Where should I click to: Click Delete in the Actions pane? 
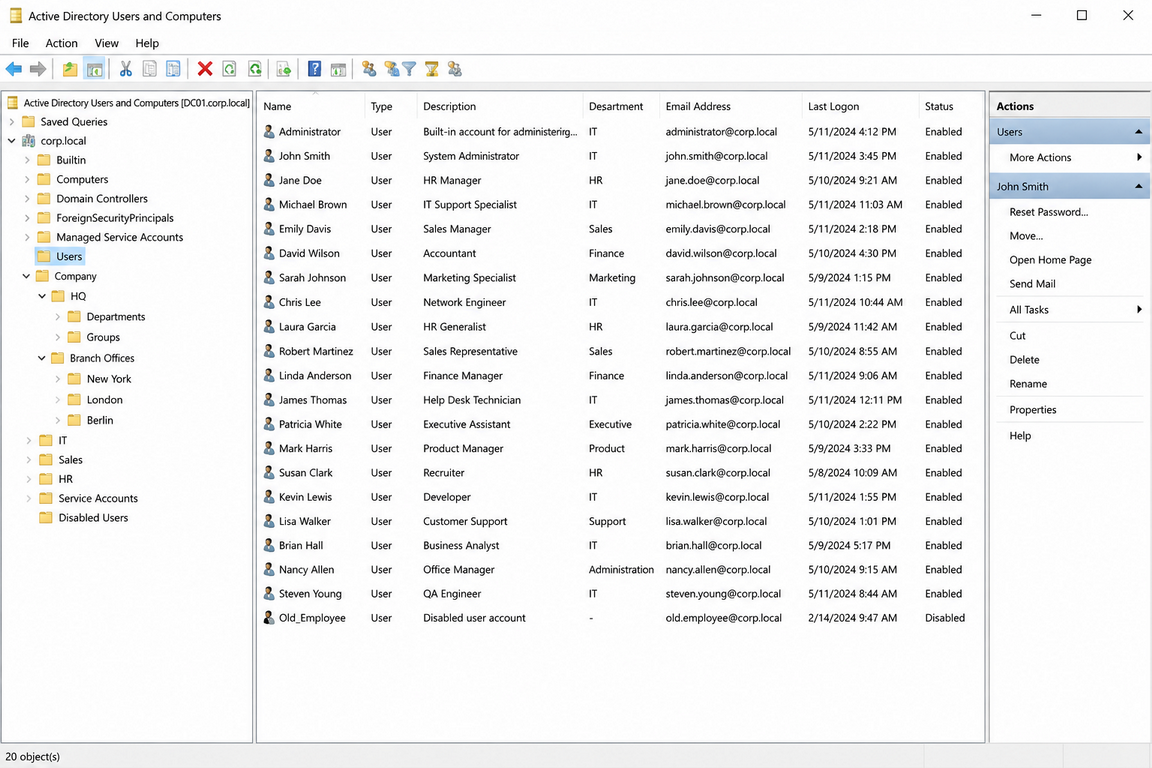(1024, 359)
